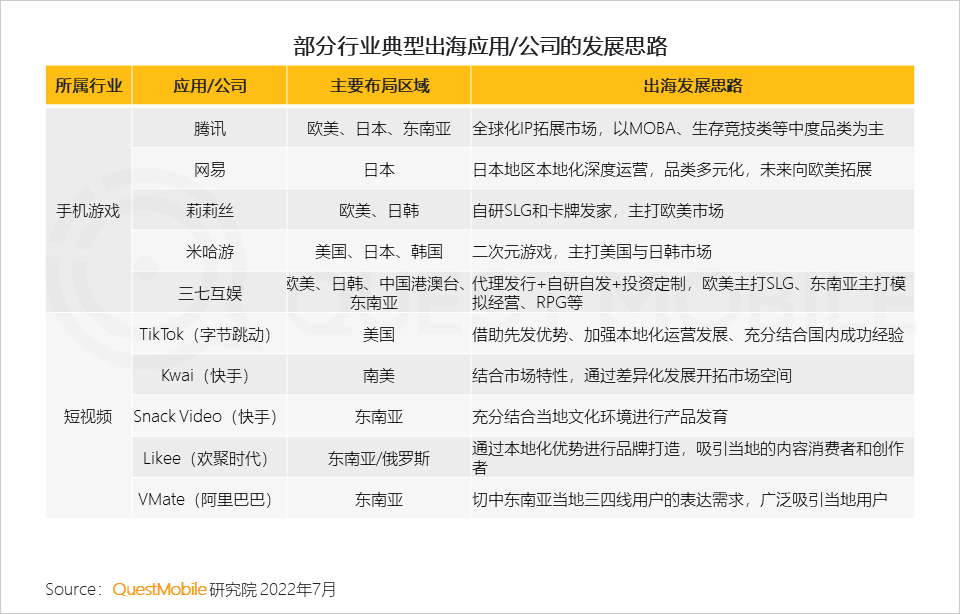Select the 手机游戏 industry category cell
Viewport: 960px width, 614px height.
click(86, 210)
